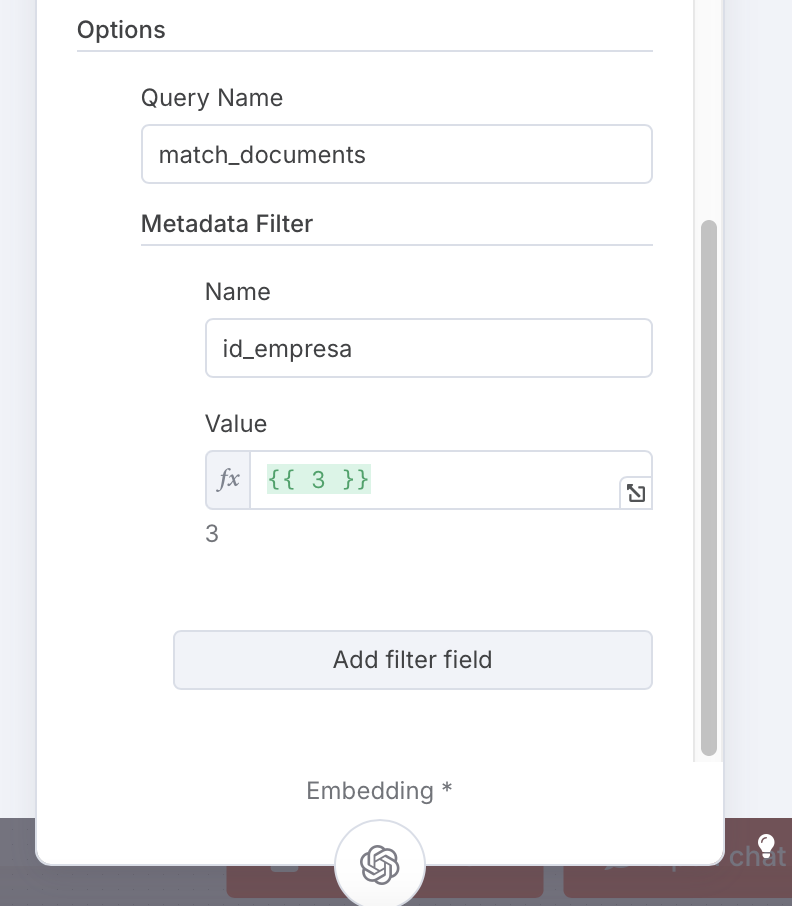The width and height of the screenshot is (792, 906).
Task: Click the Options section heading
Action: [121, 30]
